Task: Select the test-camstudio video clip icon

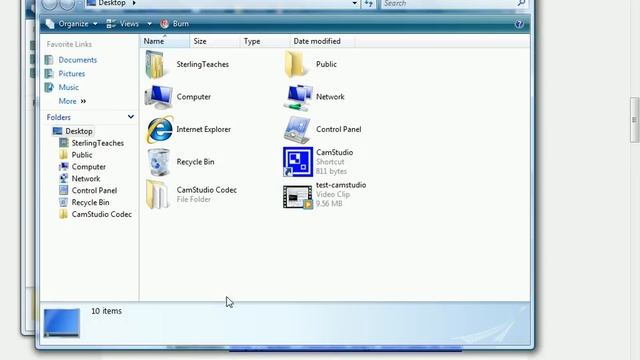Action: 298,197
